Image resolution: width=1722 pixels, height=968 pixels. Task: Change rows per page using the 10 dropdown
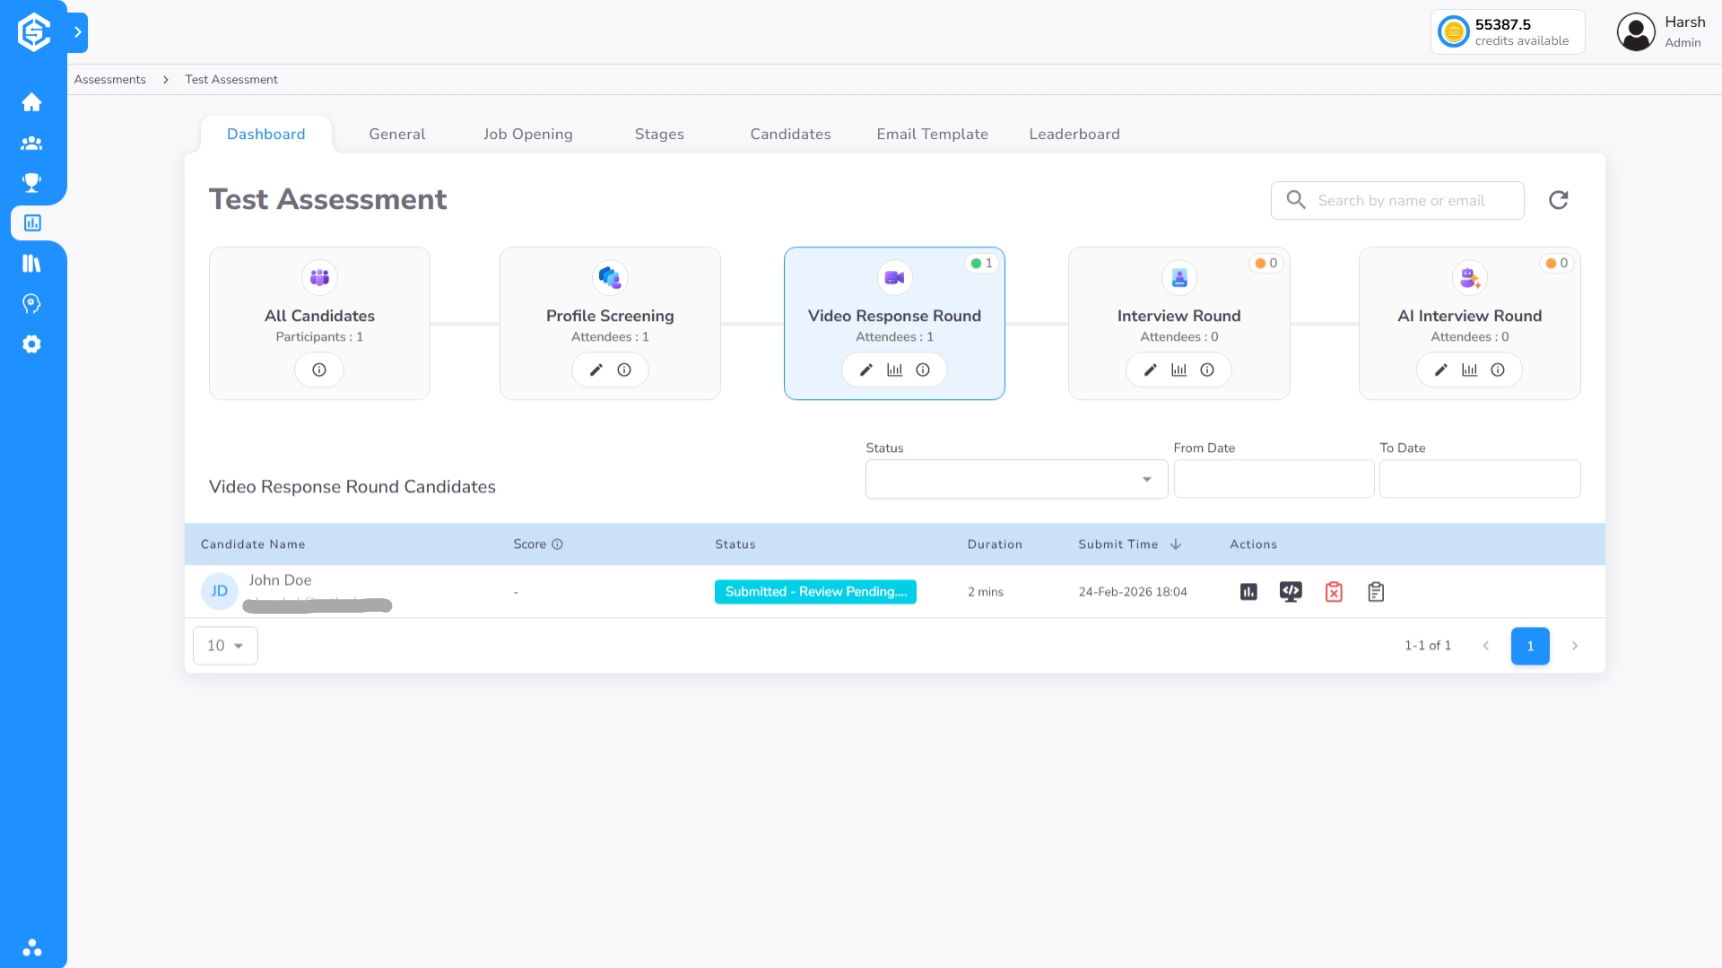tap(225, 645)
